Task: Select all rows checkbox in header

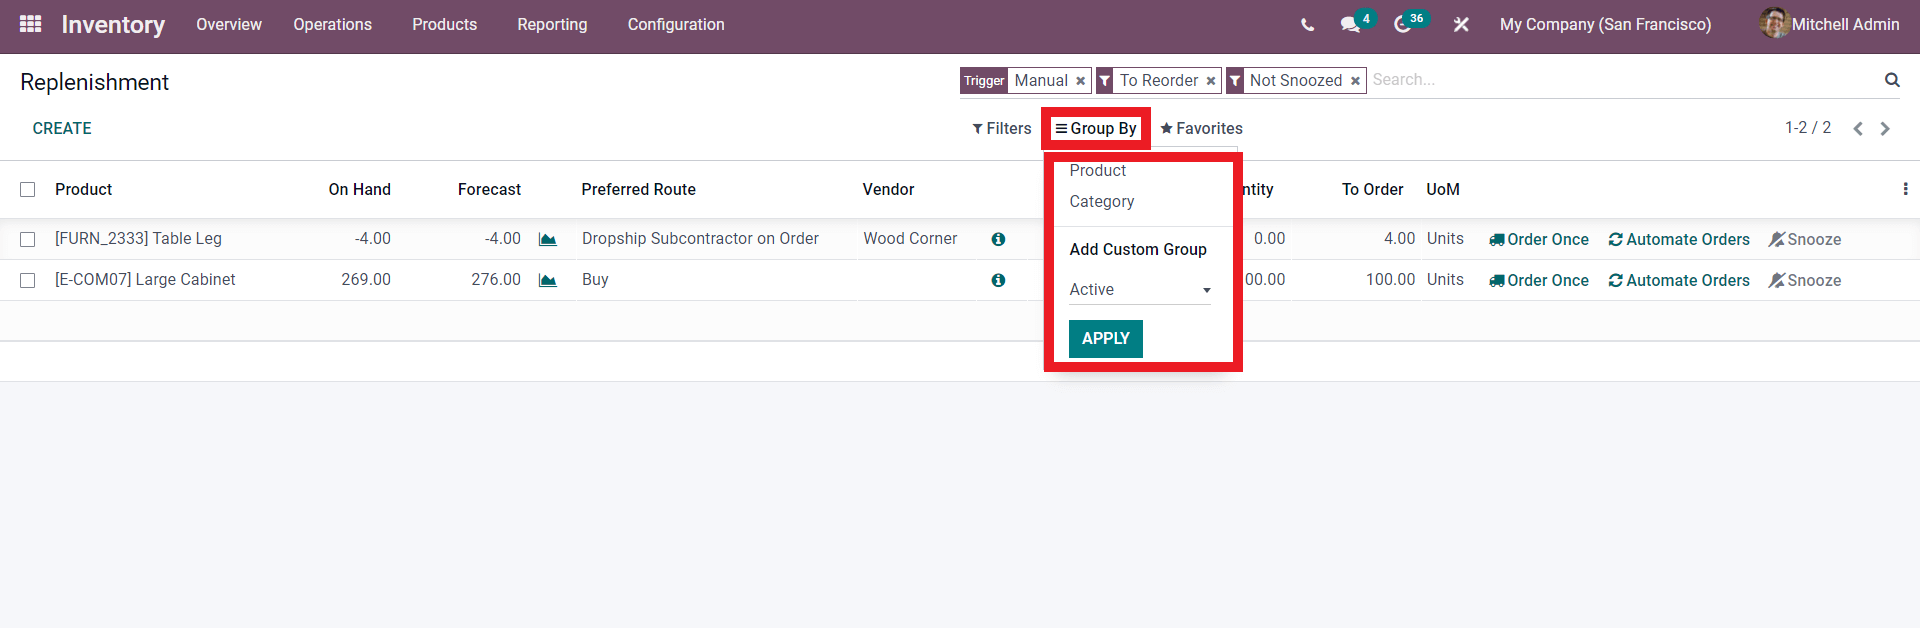Action: tap(28, 189)
